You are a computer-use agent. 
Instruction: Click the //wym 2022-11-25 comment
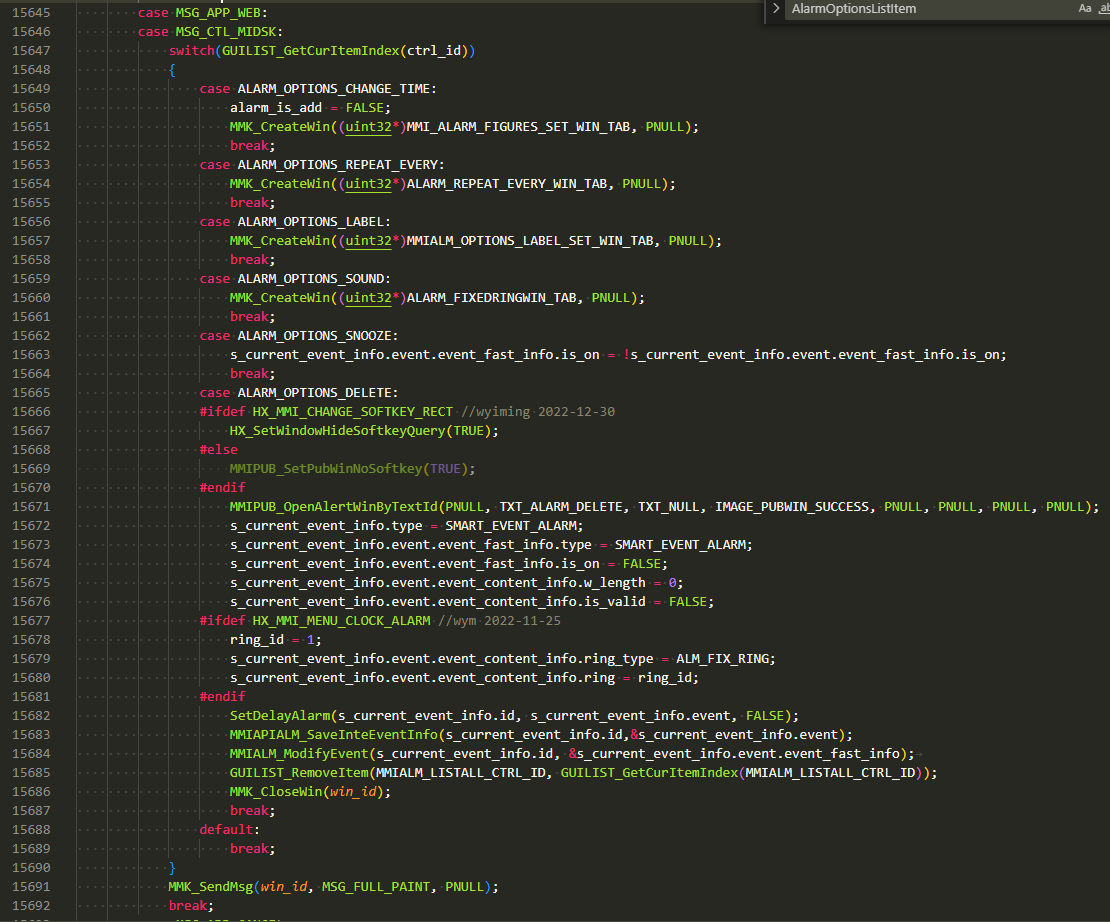coord(499,621)
